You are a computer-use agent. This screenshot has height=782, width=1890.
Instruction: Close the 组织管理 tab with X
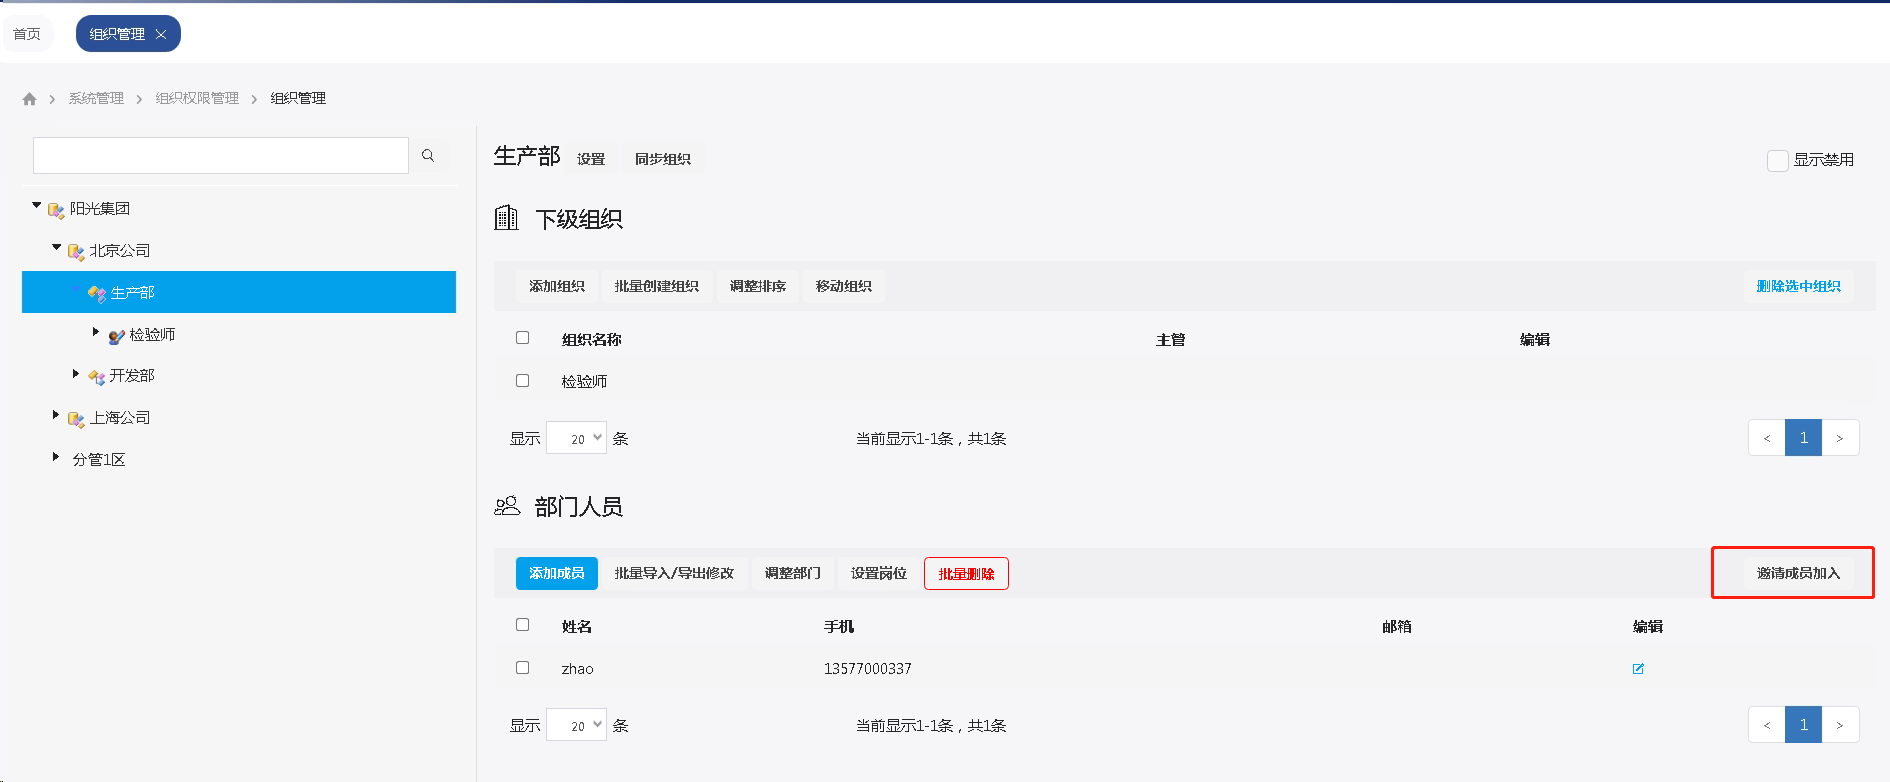click(161, 34)
